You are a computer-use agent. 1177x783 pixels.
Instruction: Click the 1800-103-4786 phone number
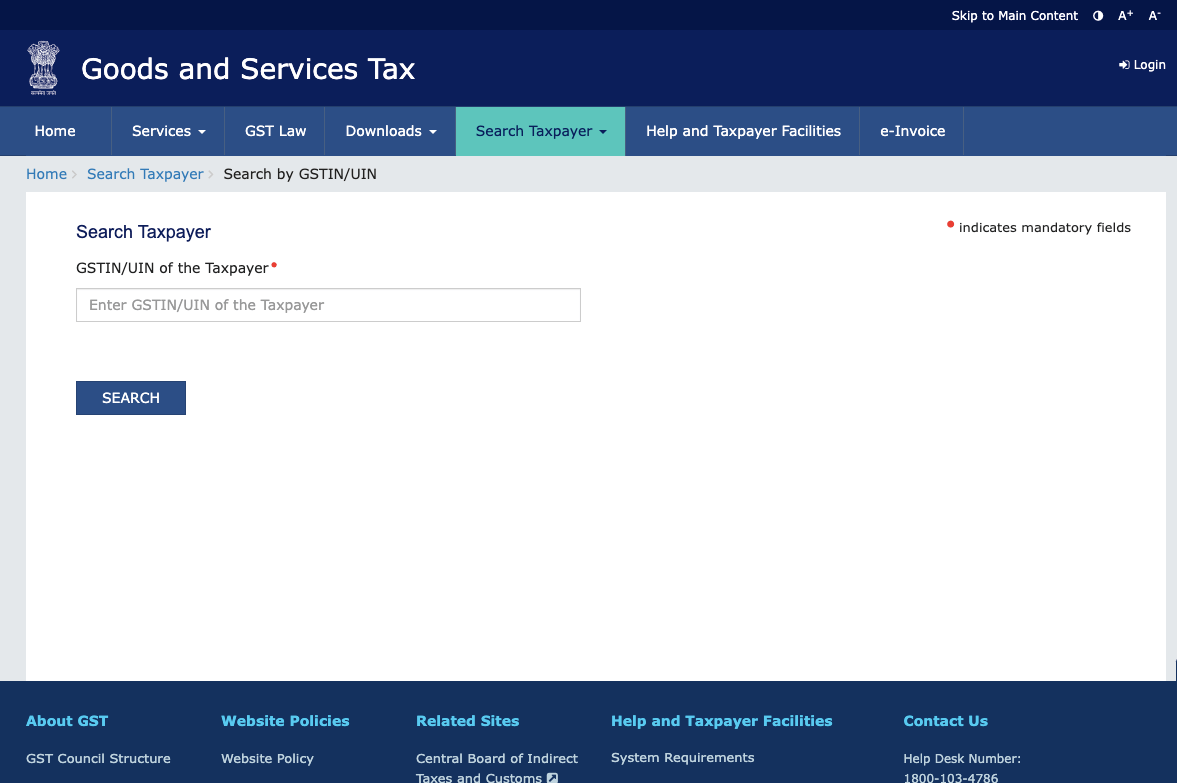(950, 778)
